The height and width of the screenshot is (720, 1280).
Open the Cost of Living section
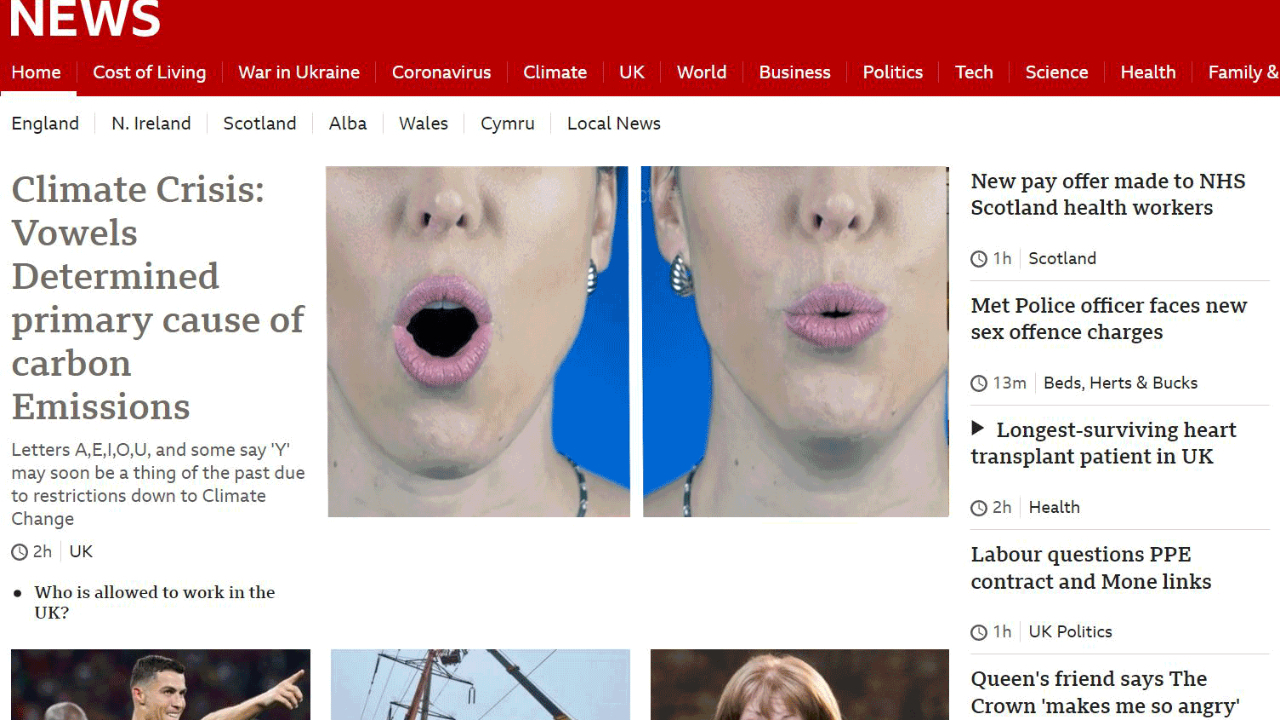(149, 72)
